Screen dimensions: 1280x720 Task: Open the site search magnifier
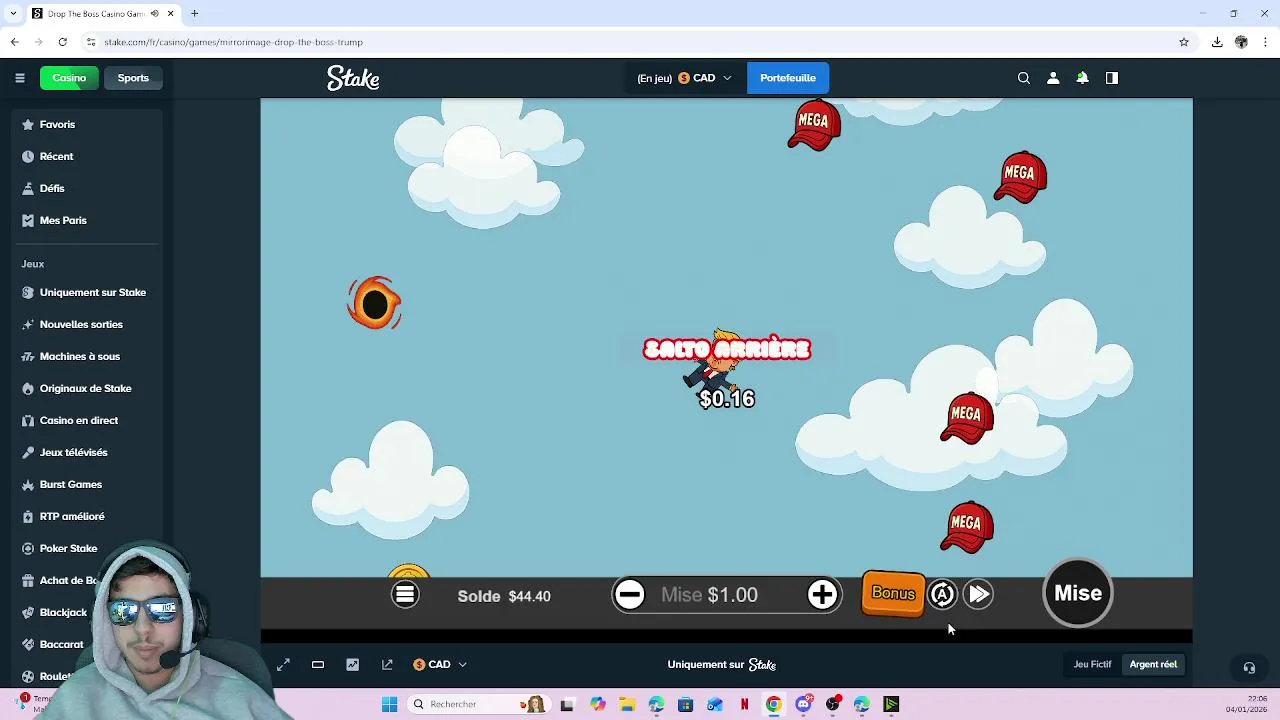[x=1024, y=78]
